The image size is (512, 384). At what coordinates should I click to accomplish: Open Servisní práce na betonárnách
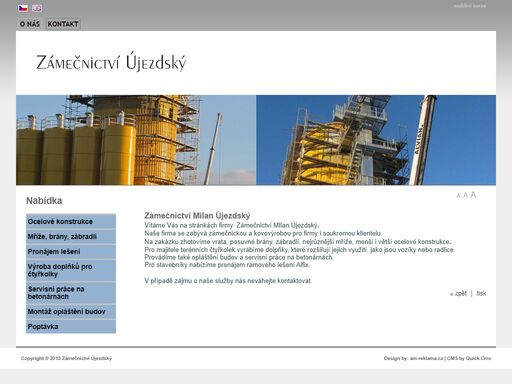coord(71,293)
